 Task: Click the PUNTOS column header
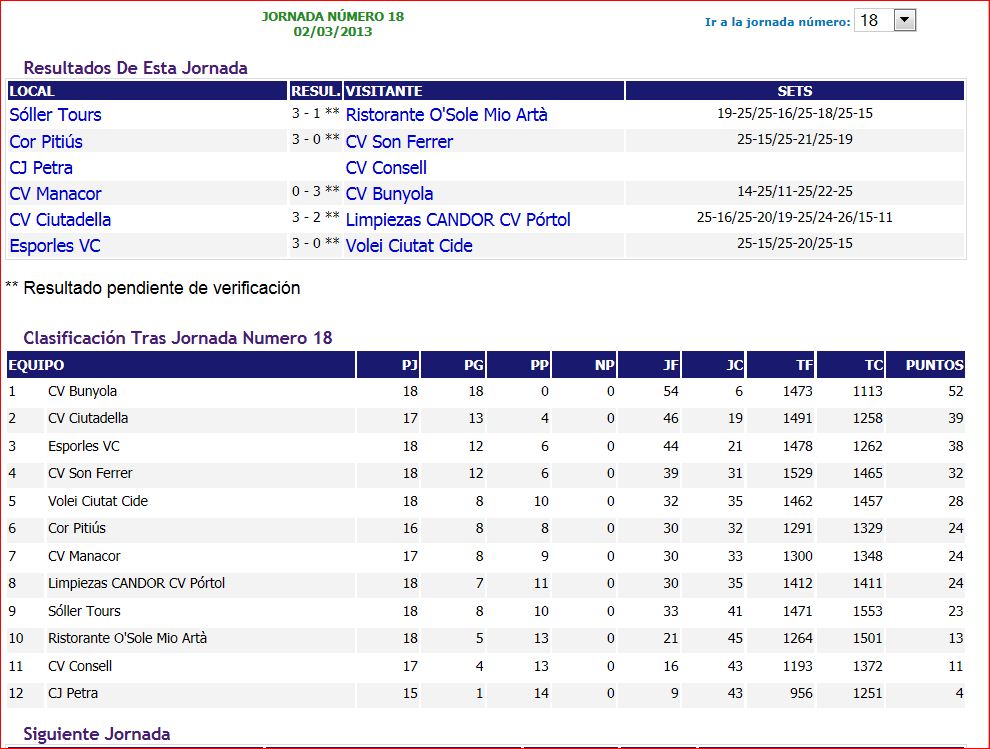pyautogui.click(x=926, y=365)
